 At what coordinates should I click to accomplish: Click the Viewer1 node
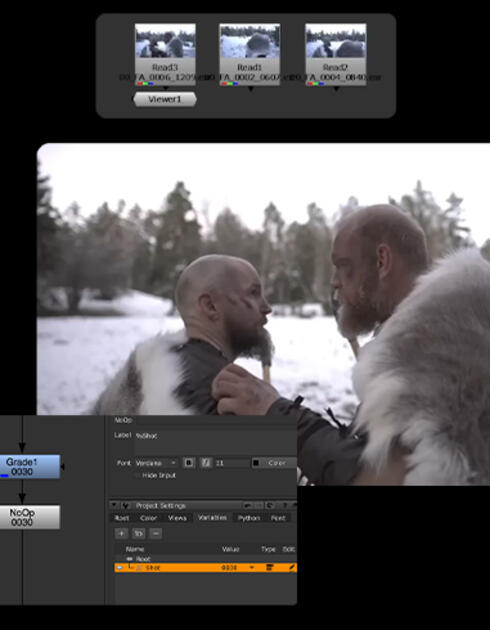coord(165,99)
